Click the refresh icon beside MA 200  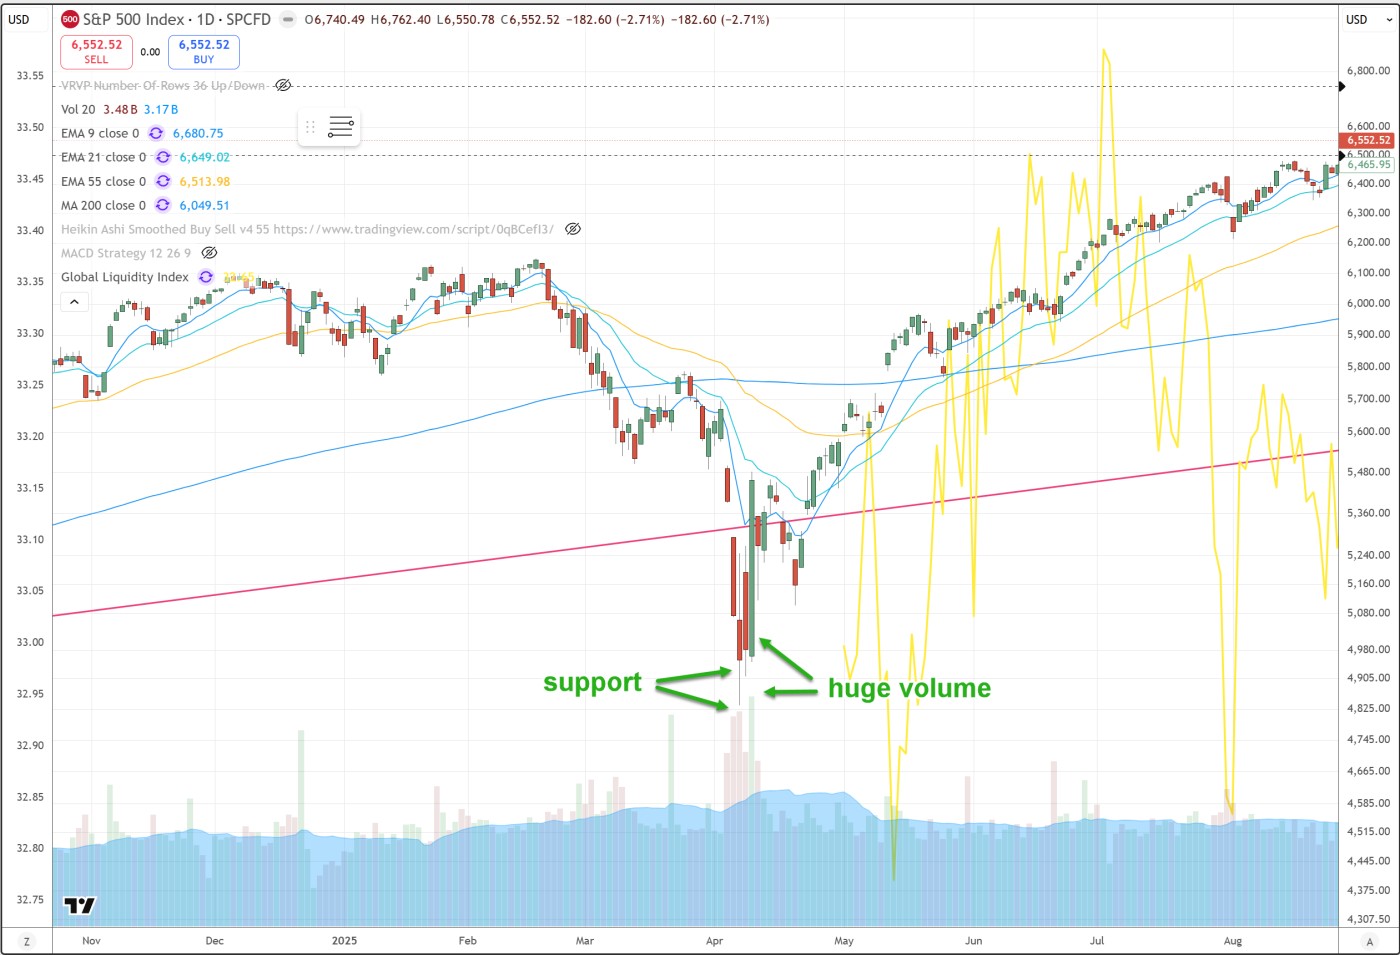163,205
